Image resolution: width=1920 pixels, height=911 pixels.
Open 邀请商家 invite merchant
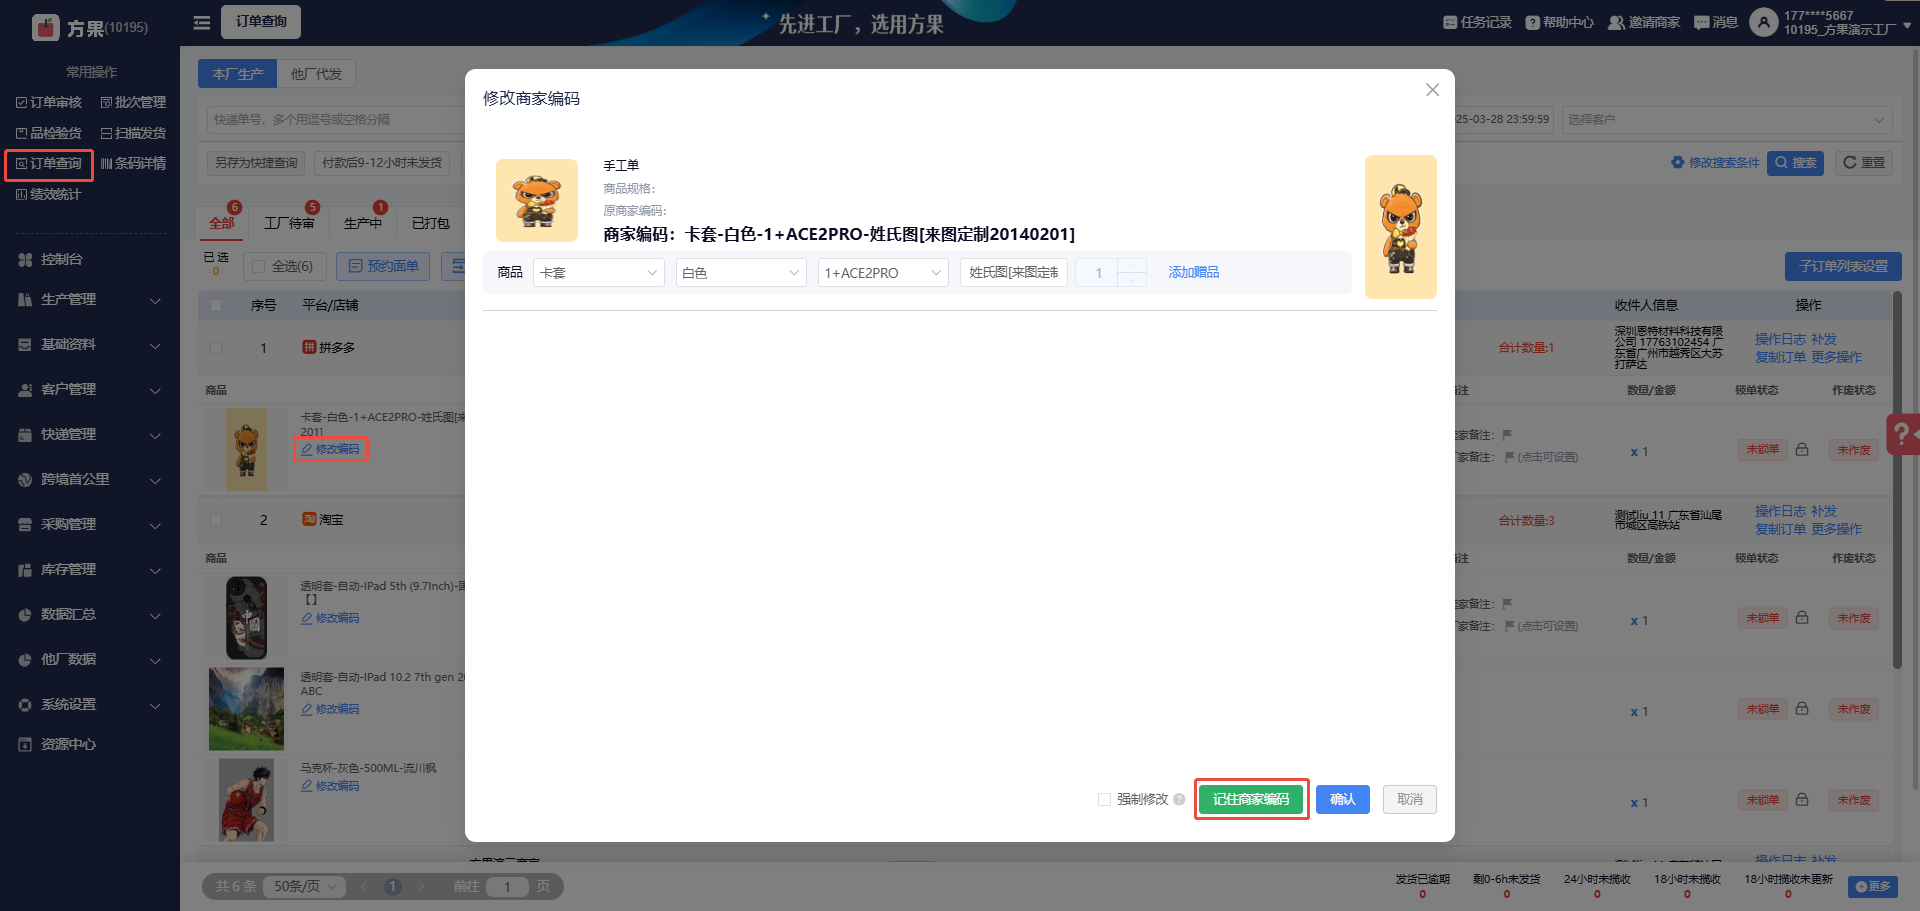tap(1644, 22)
